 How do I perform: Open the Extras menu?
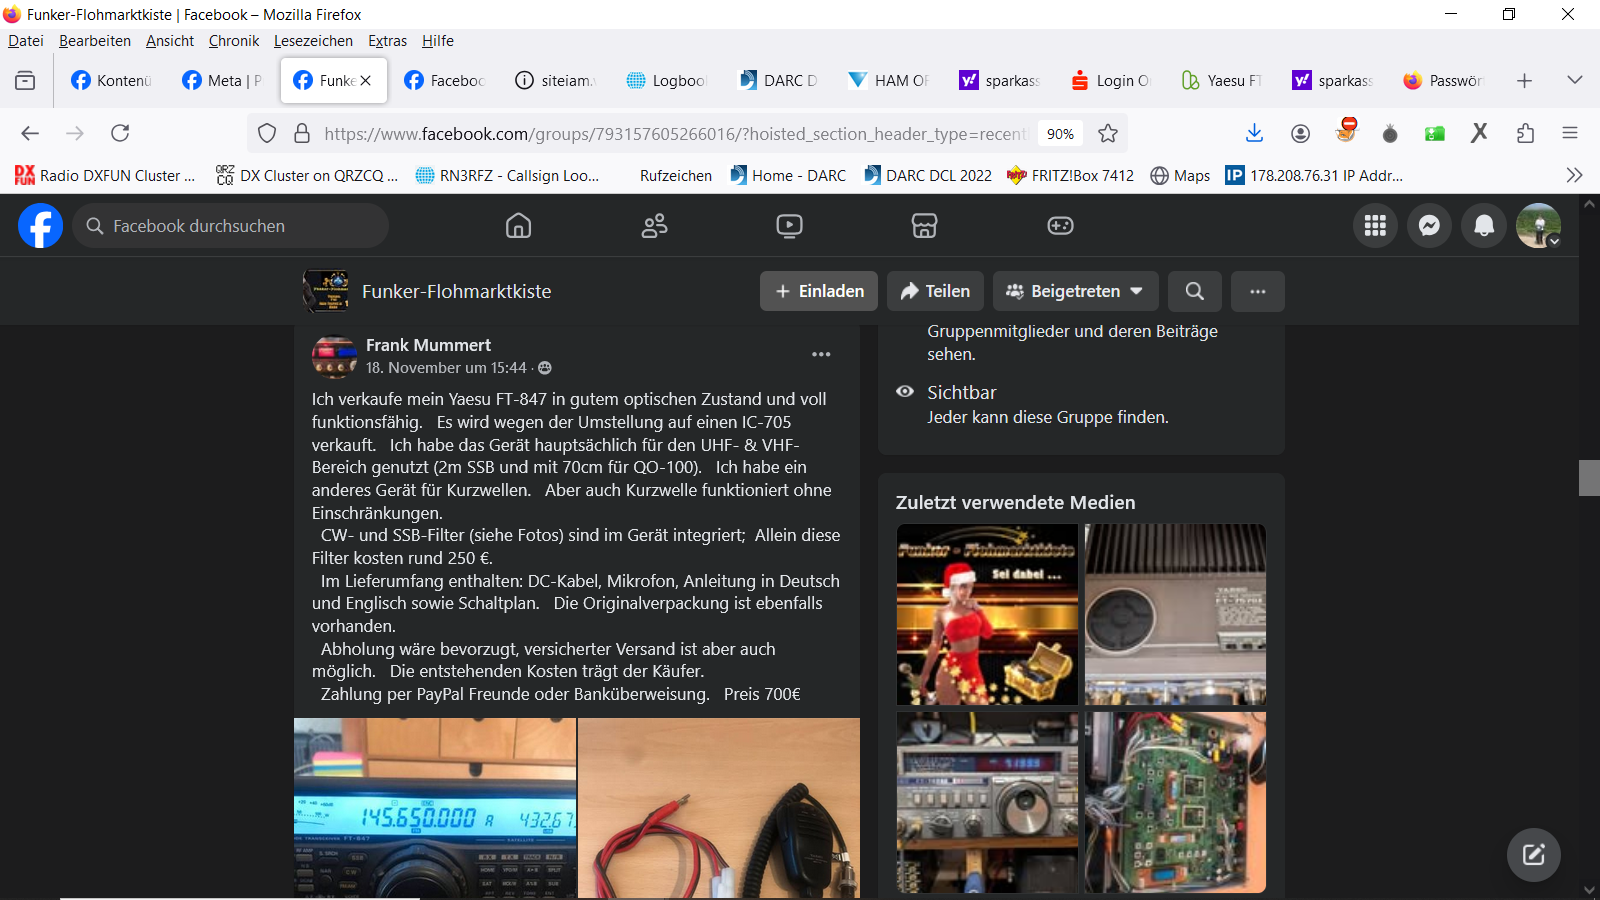click(387, 41)
